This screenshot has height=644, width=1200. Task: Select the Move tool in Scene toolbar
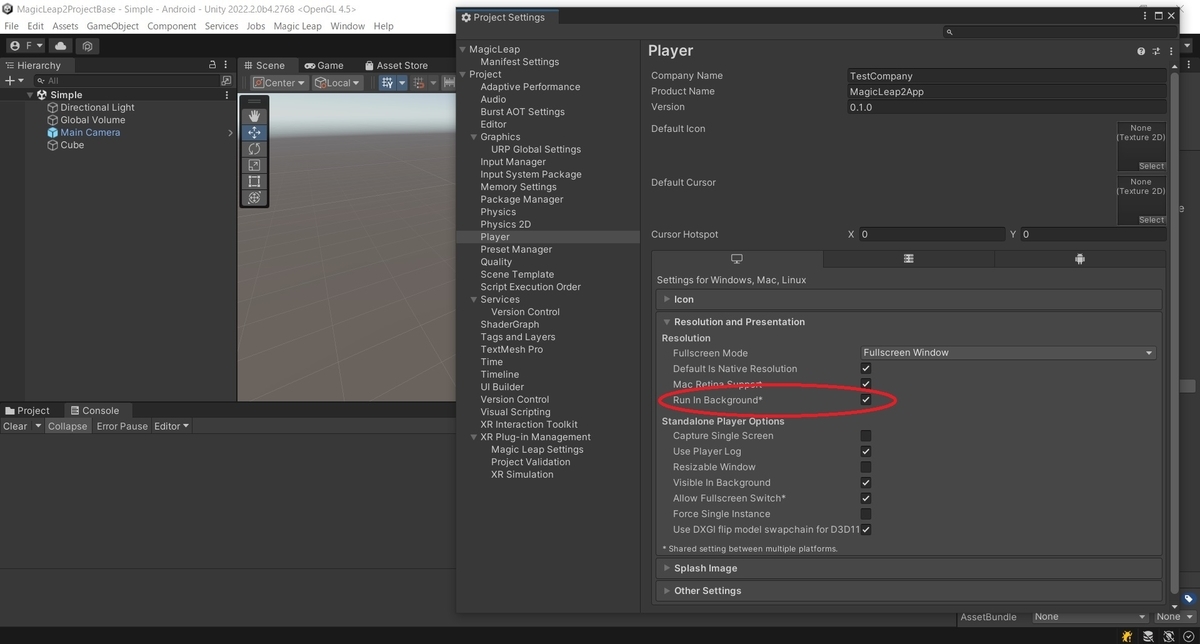(254, 132)
